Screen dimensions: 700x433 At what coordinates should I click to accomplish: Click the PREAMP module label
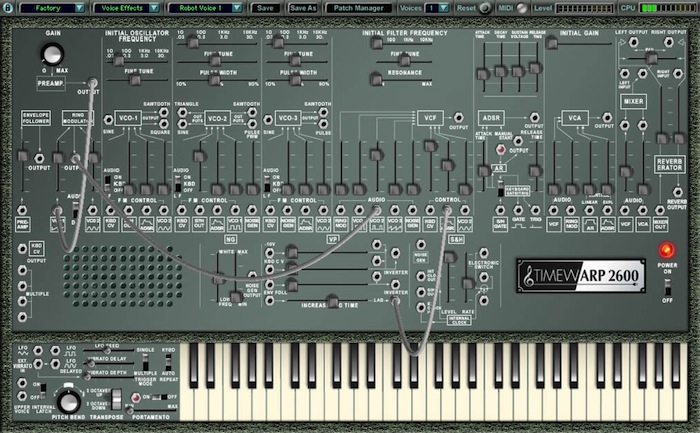pyautogui.click(x=50, y=83)
